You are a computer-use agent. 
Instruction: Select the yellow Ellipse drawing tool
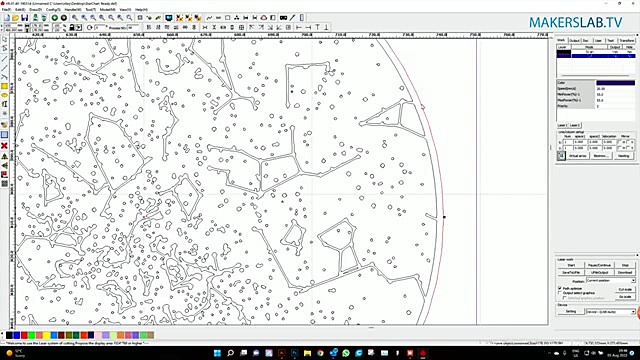tap(4, 95)
